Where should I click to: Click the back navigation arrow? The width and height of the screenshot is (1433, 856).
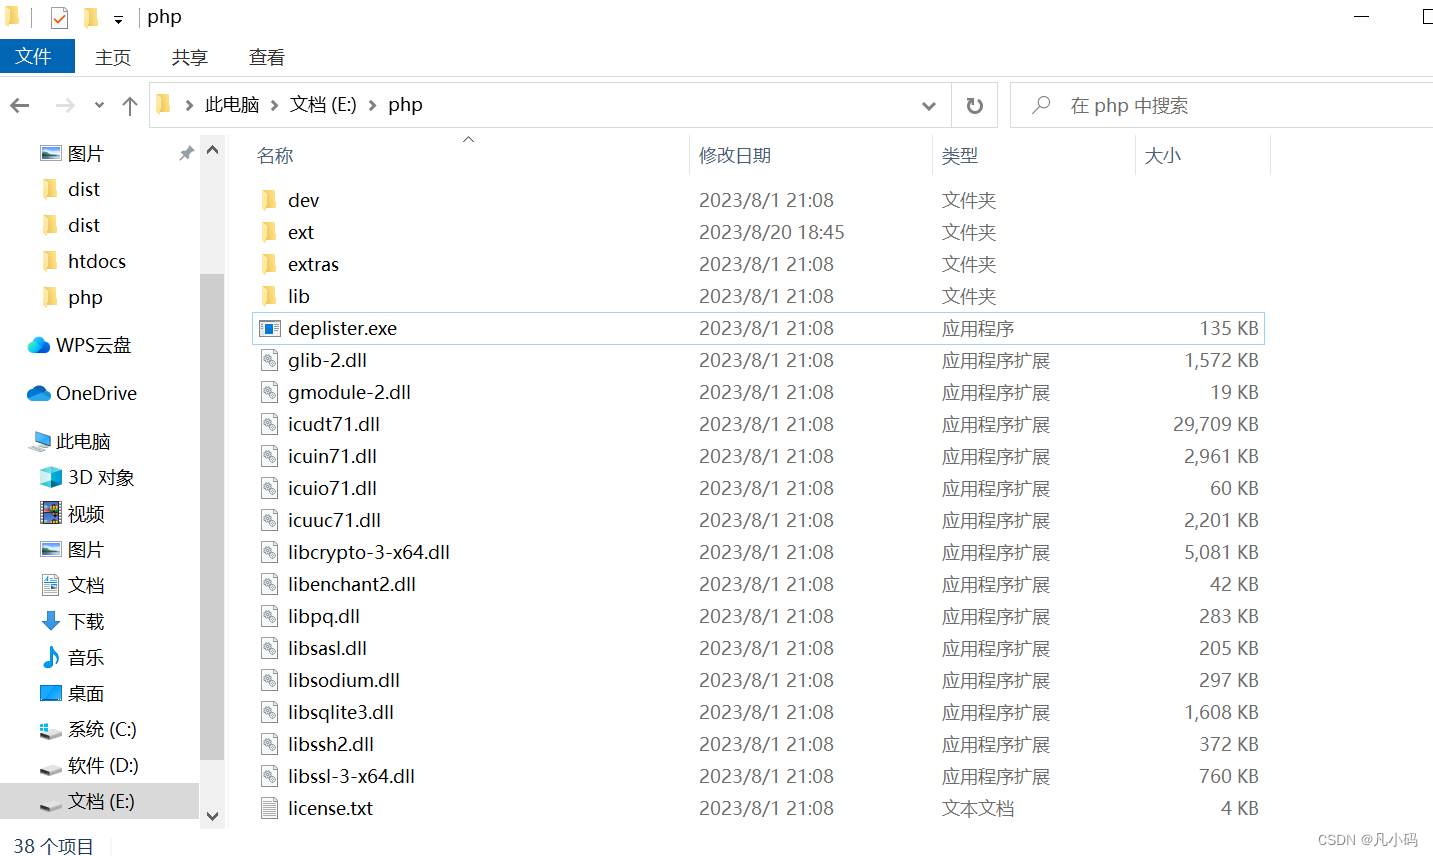pyautogui.click(x=19, y=105)
